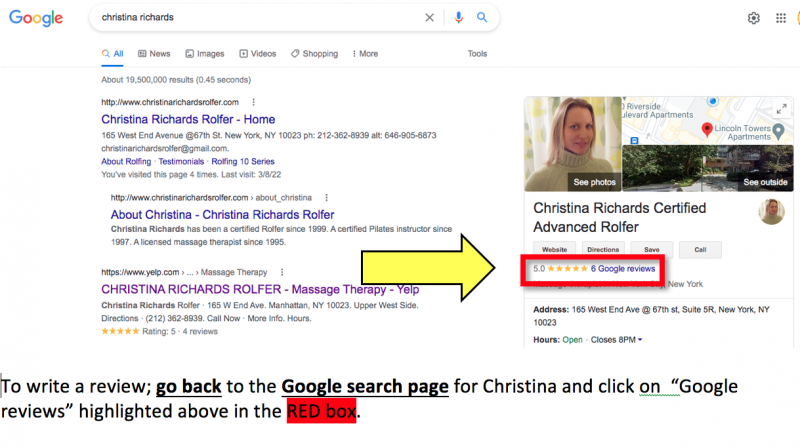The height and width of the screenshot is (447, 800).
Task: Click the 6 Google reviews link
Action: coord(623,269)
